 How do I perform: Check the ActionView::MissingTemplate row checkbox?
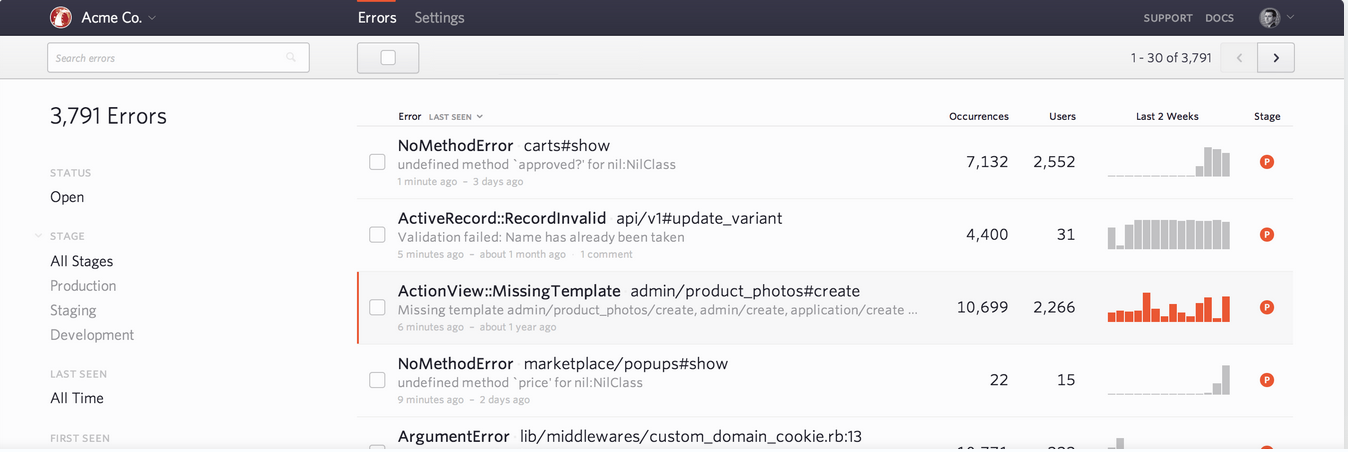[x=377, y=307]
